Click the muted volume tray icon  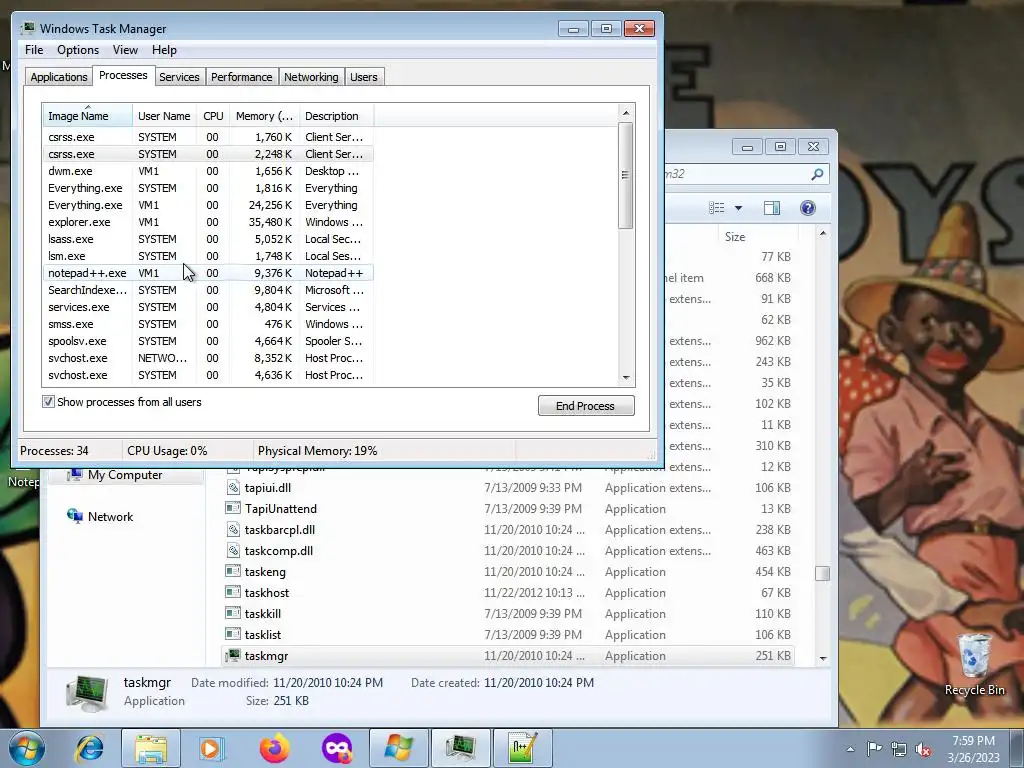pos(923,749)
